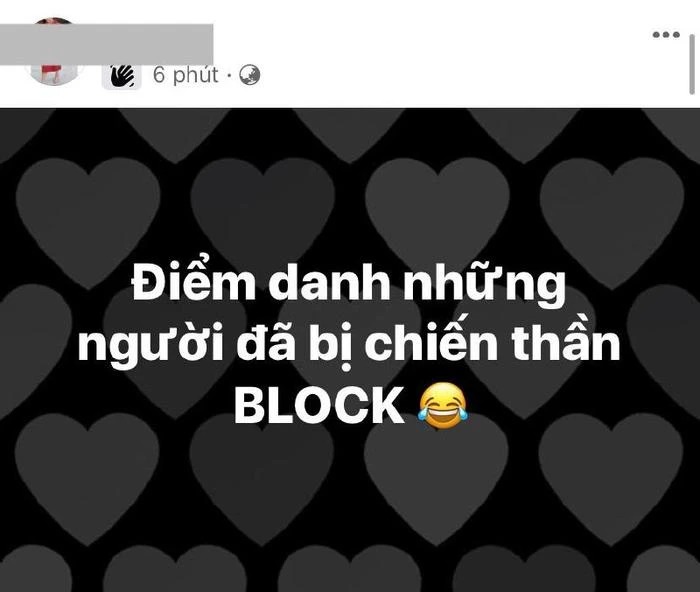Screen dimensions: 700x592
Task: Click the dot separator after "6 phút"
Action: [x=229, y=76]
